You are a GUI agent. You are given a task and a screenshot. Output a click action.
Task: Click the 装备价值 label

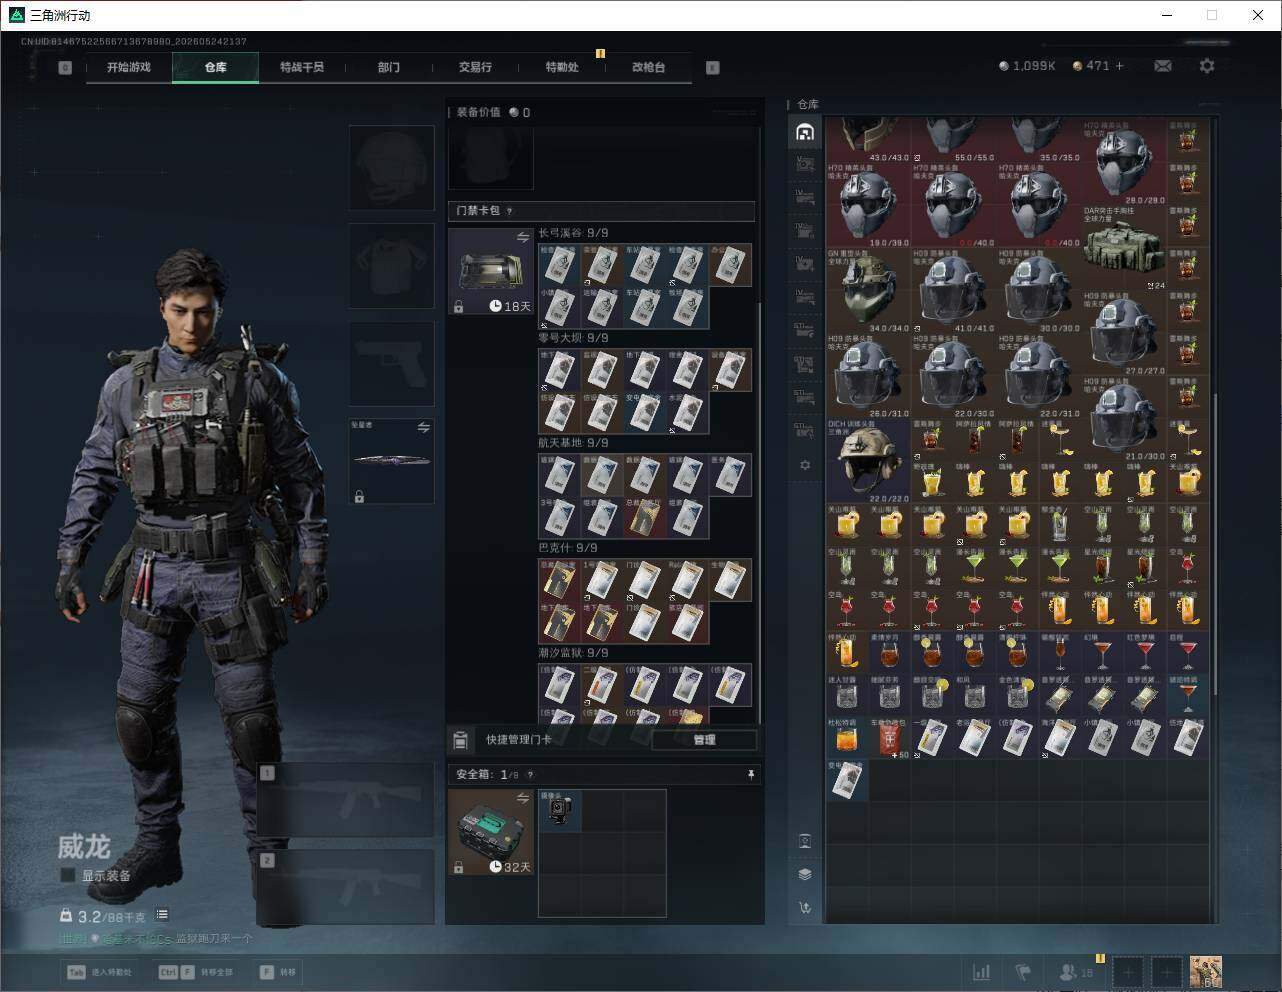click(x=478, y=112)
